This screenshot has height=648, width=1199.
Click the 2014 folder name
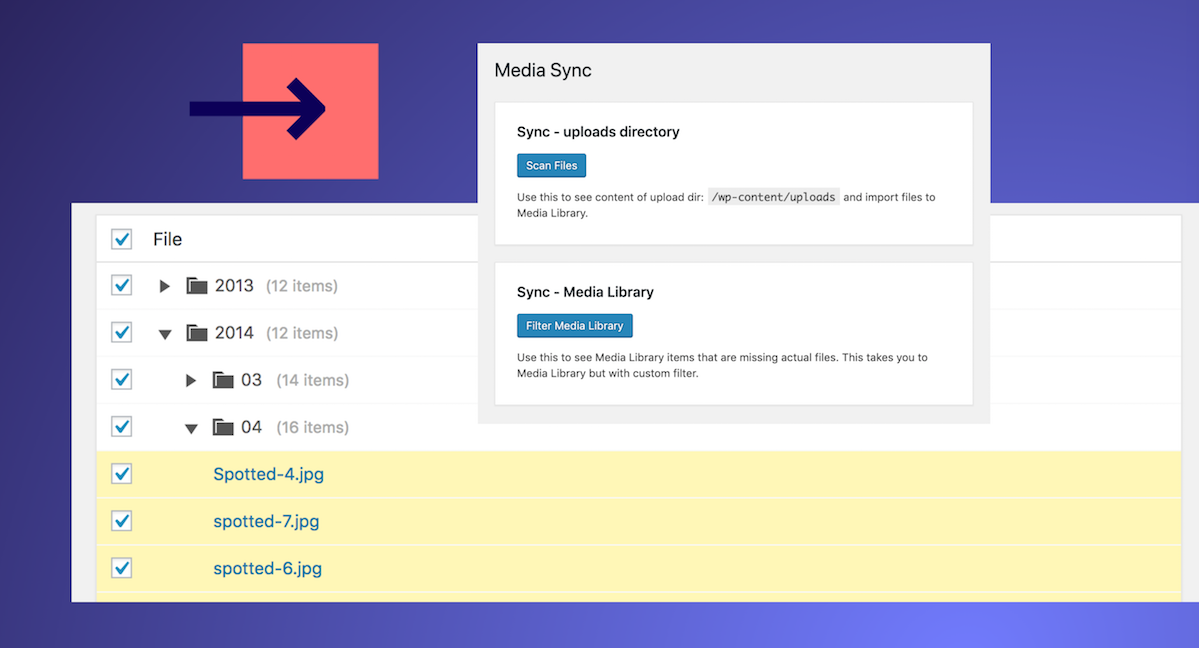pyautogui.click(x=234, y=333)
